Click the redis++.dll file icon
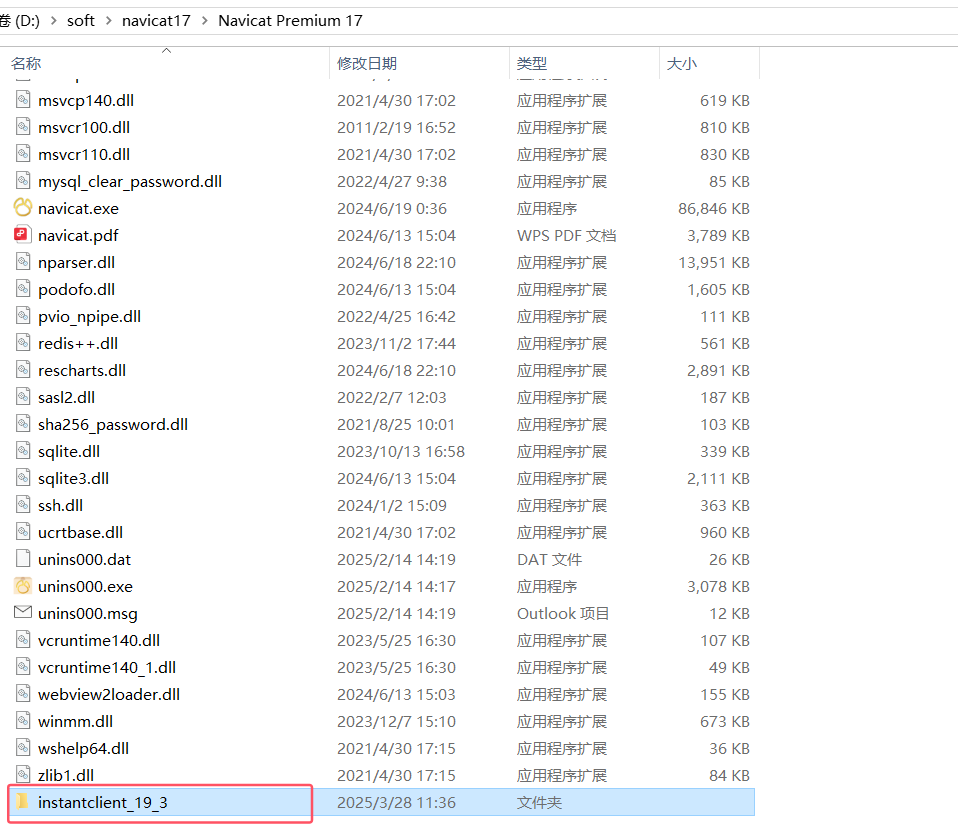The height and width of the screenshot is (834, 958). [23, 343]
